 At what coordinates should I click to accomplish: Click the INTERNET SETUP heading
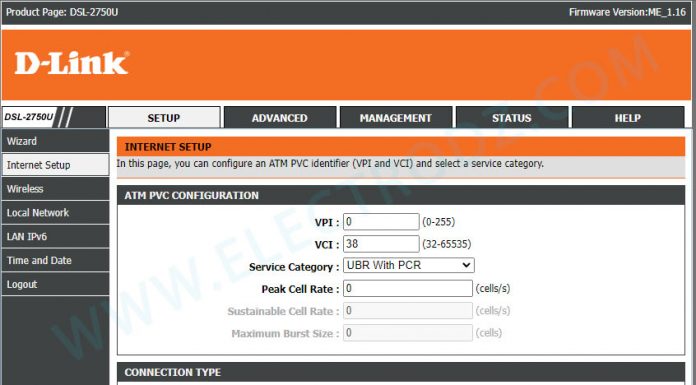[x=168, y=147]
